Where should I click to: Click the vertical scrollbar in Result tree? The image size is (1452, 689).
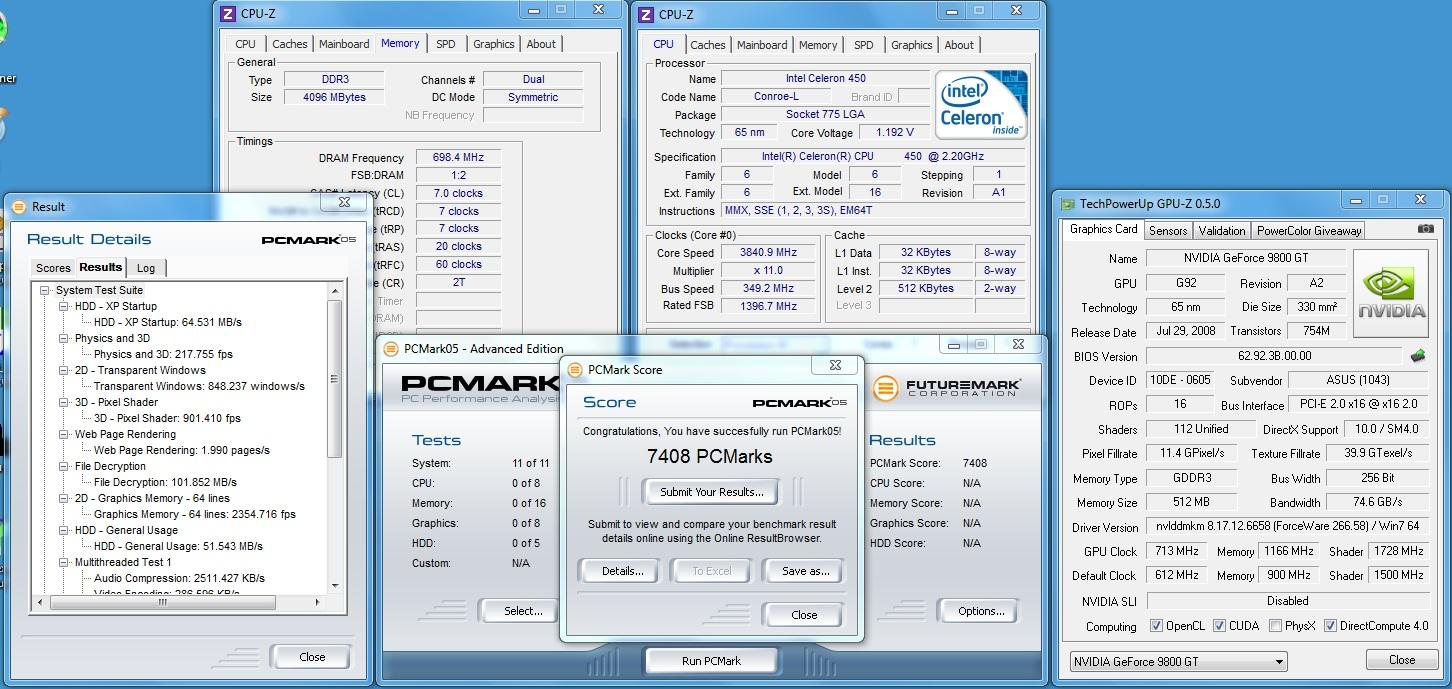(335, 377)
